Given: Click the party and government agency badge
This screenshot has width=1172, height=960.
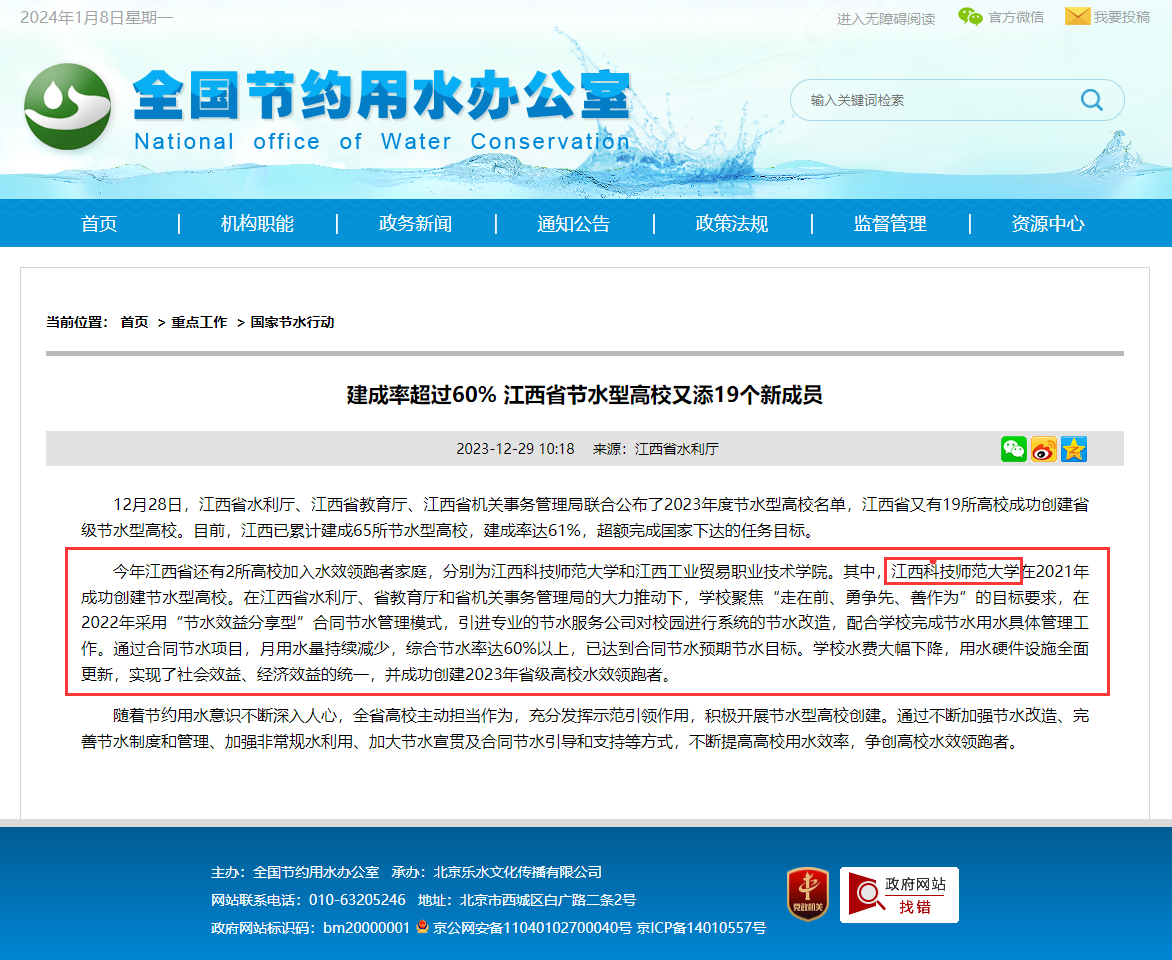Looking at the screenshot, I should coord(808,894).
